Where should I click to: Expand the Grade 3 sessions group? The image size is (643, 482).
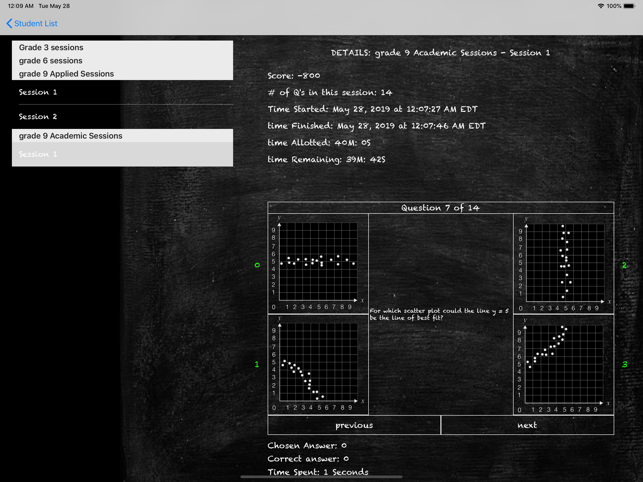coord(122,47)
